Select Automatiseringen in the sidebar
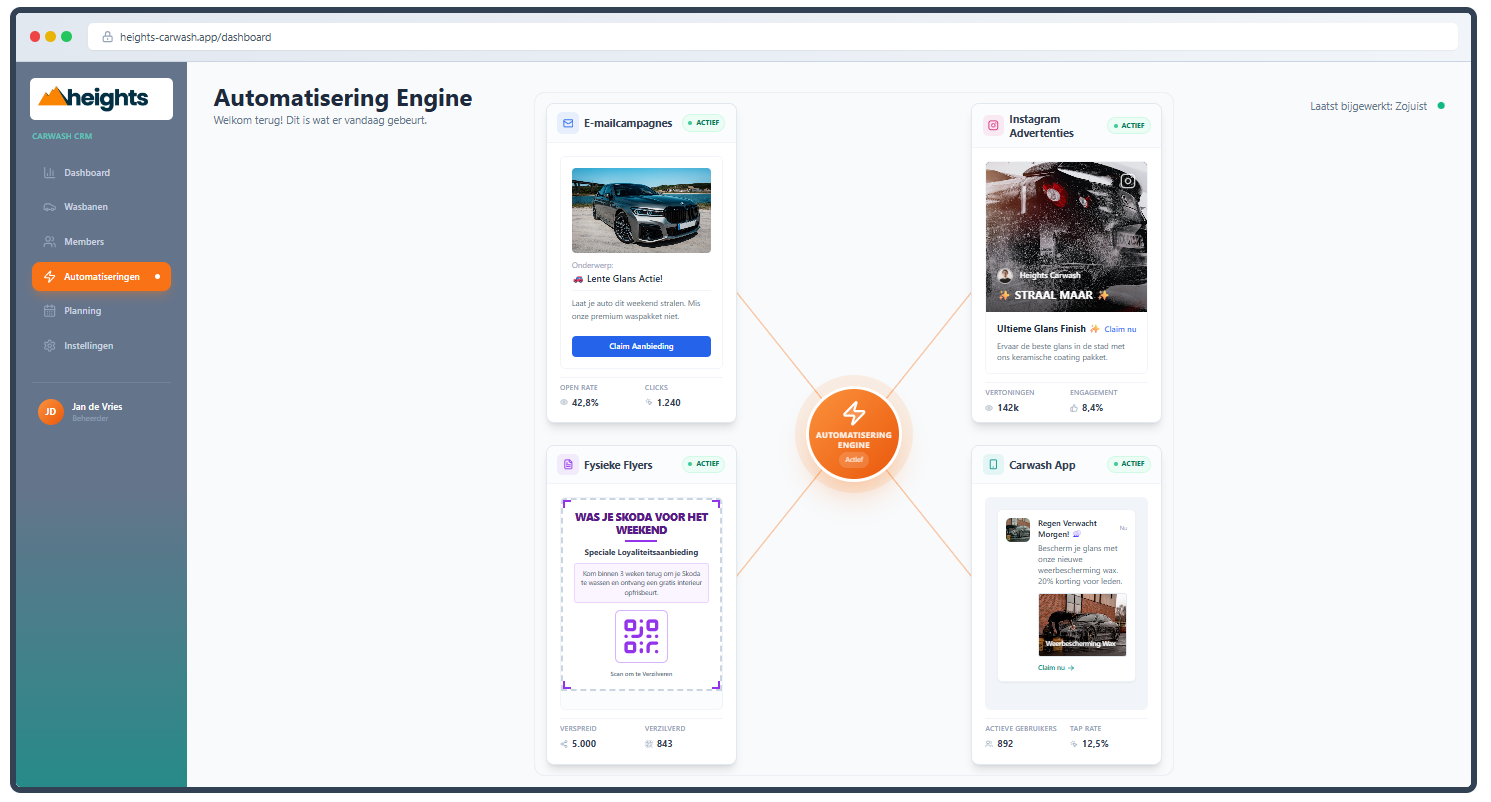Image resolution: width=1491 pixels, height=802 pixels. 101,277
